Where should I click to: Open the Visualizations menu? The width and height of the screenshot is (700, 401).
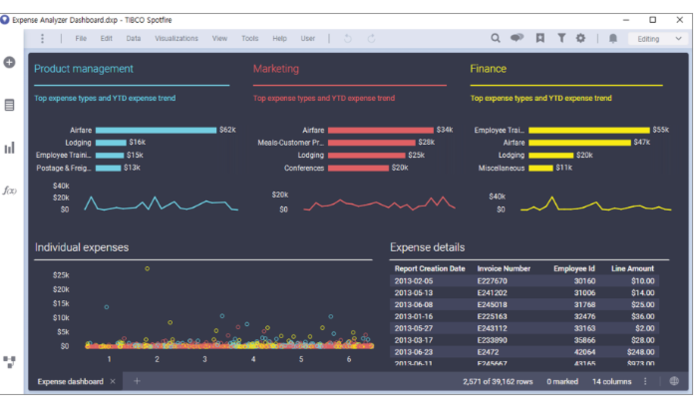(176, 38)
